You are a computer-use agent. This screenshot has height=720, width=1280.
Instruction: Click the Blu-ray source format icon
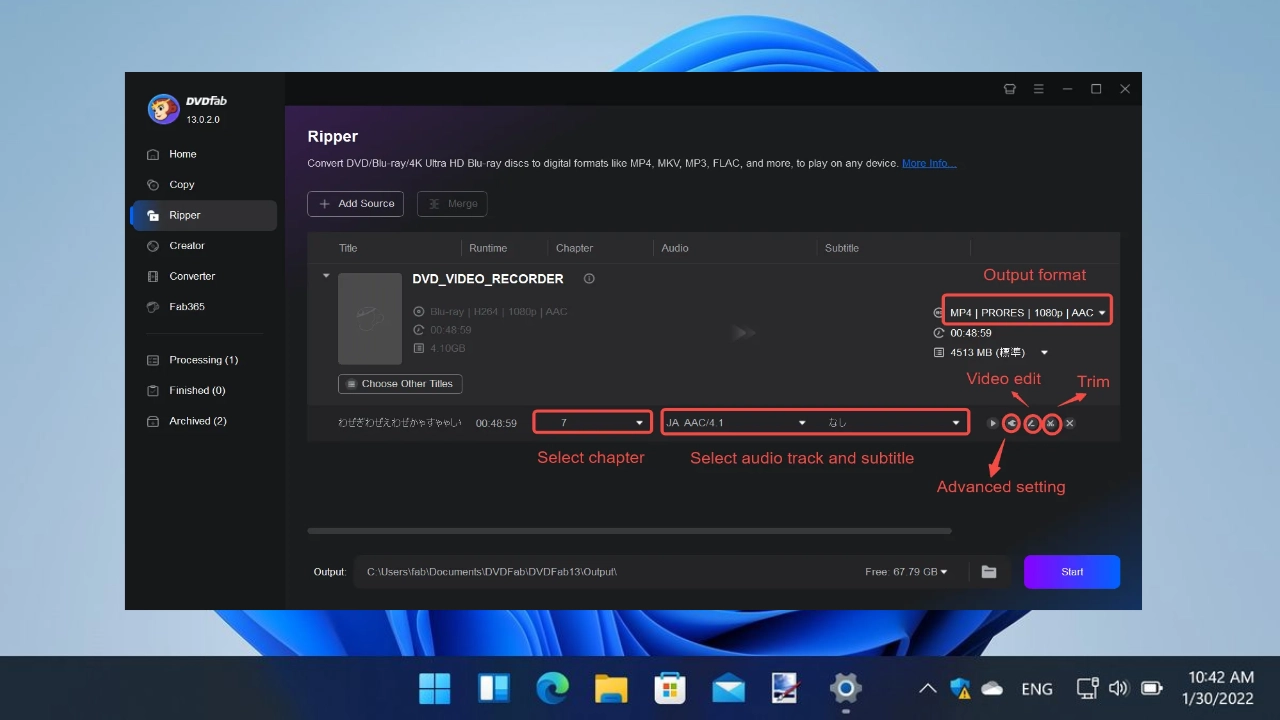tap(419, 312)
